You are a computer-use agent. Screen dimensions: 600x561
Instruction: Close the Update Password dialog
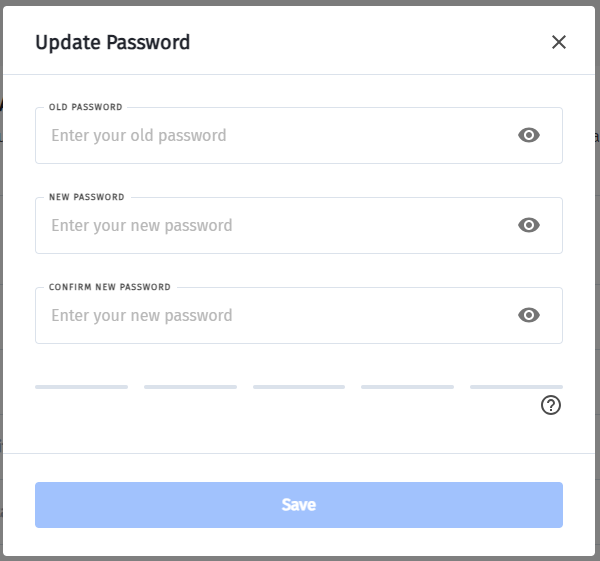tap(559, 42)
